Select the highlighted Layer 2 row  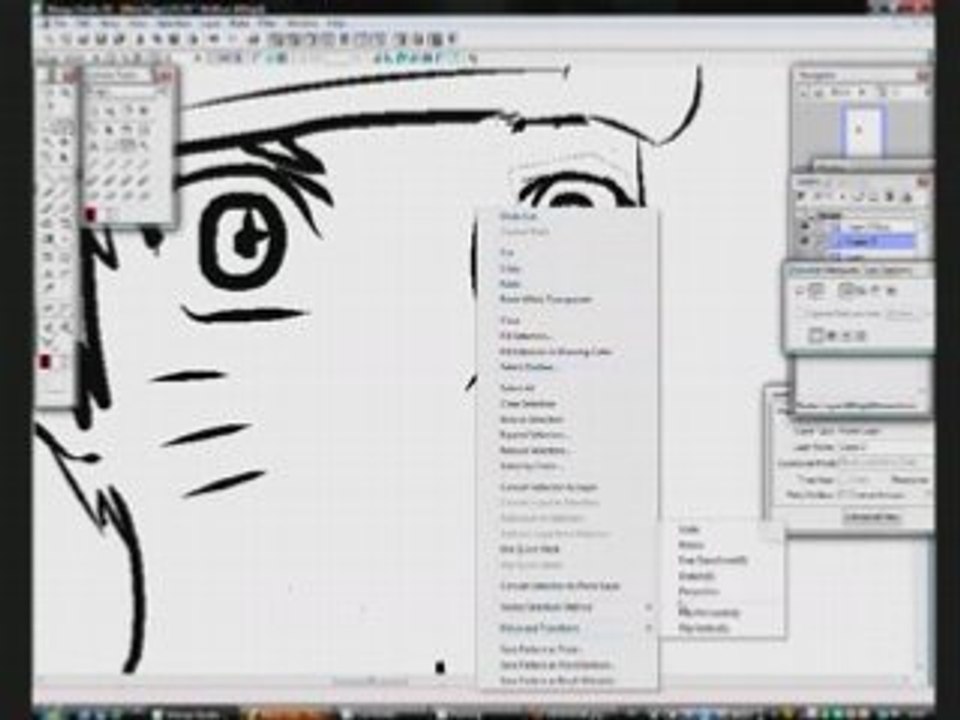tap(872, 242)
